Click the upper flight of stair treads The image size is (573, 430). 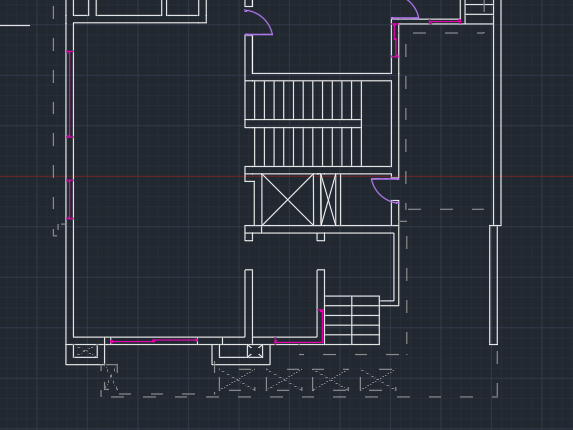(303, 100)
